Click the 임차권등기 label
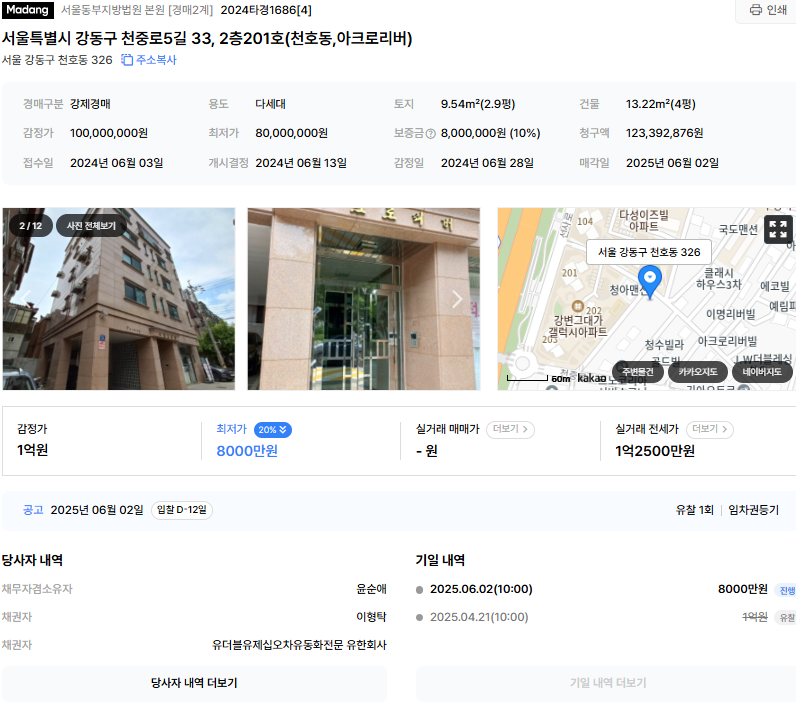Viewport: 796px width, 706px height. (753, 510)
